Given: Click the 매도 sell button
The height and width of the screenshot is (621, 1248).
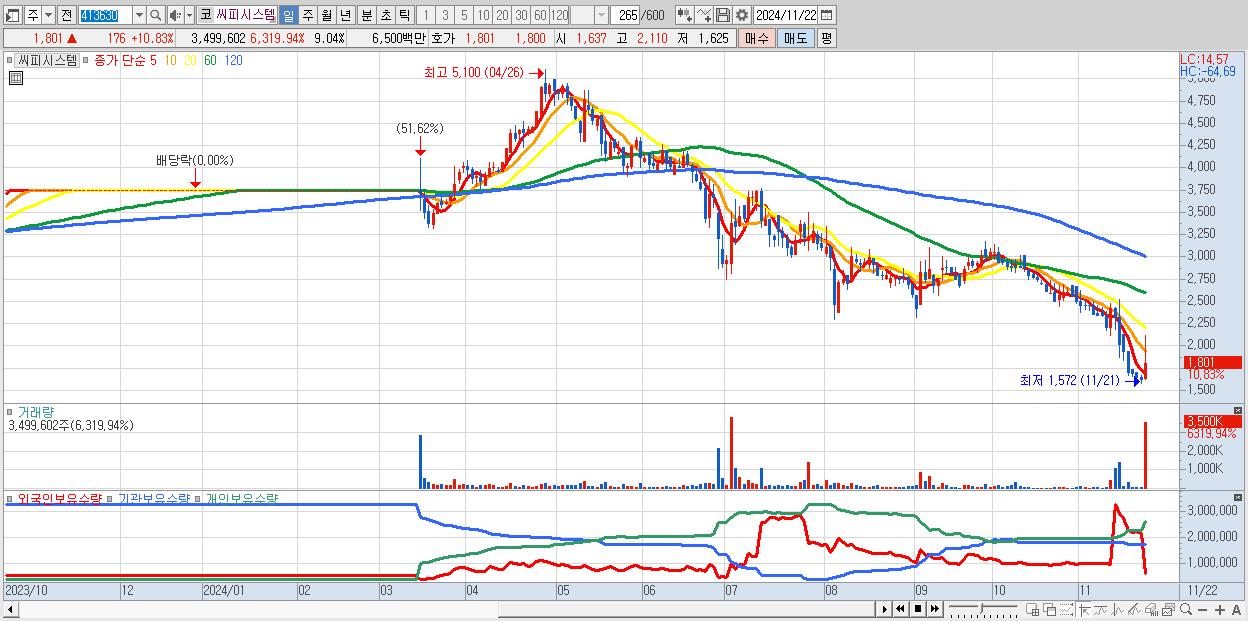Looking at the screenshot, I should click(x=795, y=38).
